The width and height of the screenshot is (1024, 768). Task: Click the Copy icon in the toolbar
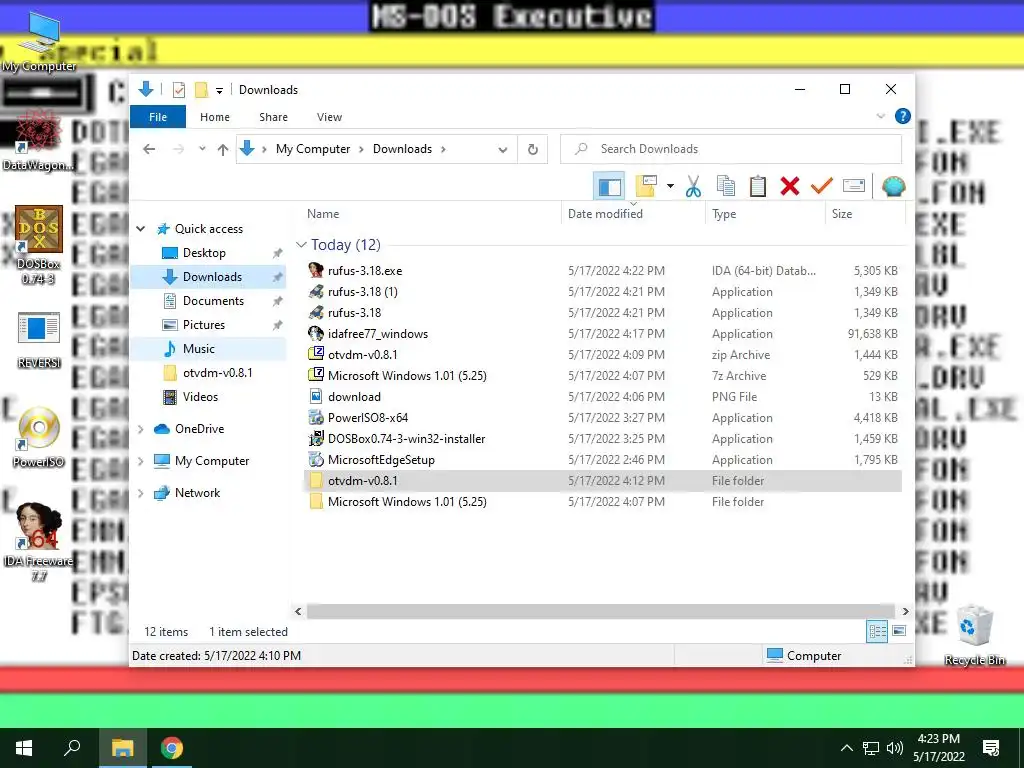click(x=726, y=187)
